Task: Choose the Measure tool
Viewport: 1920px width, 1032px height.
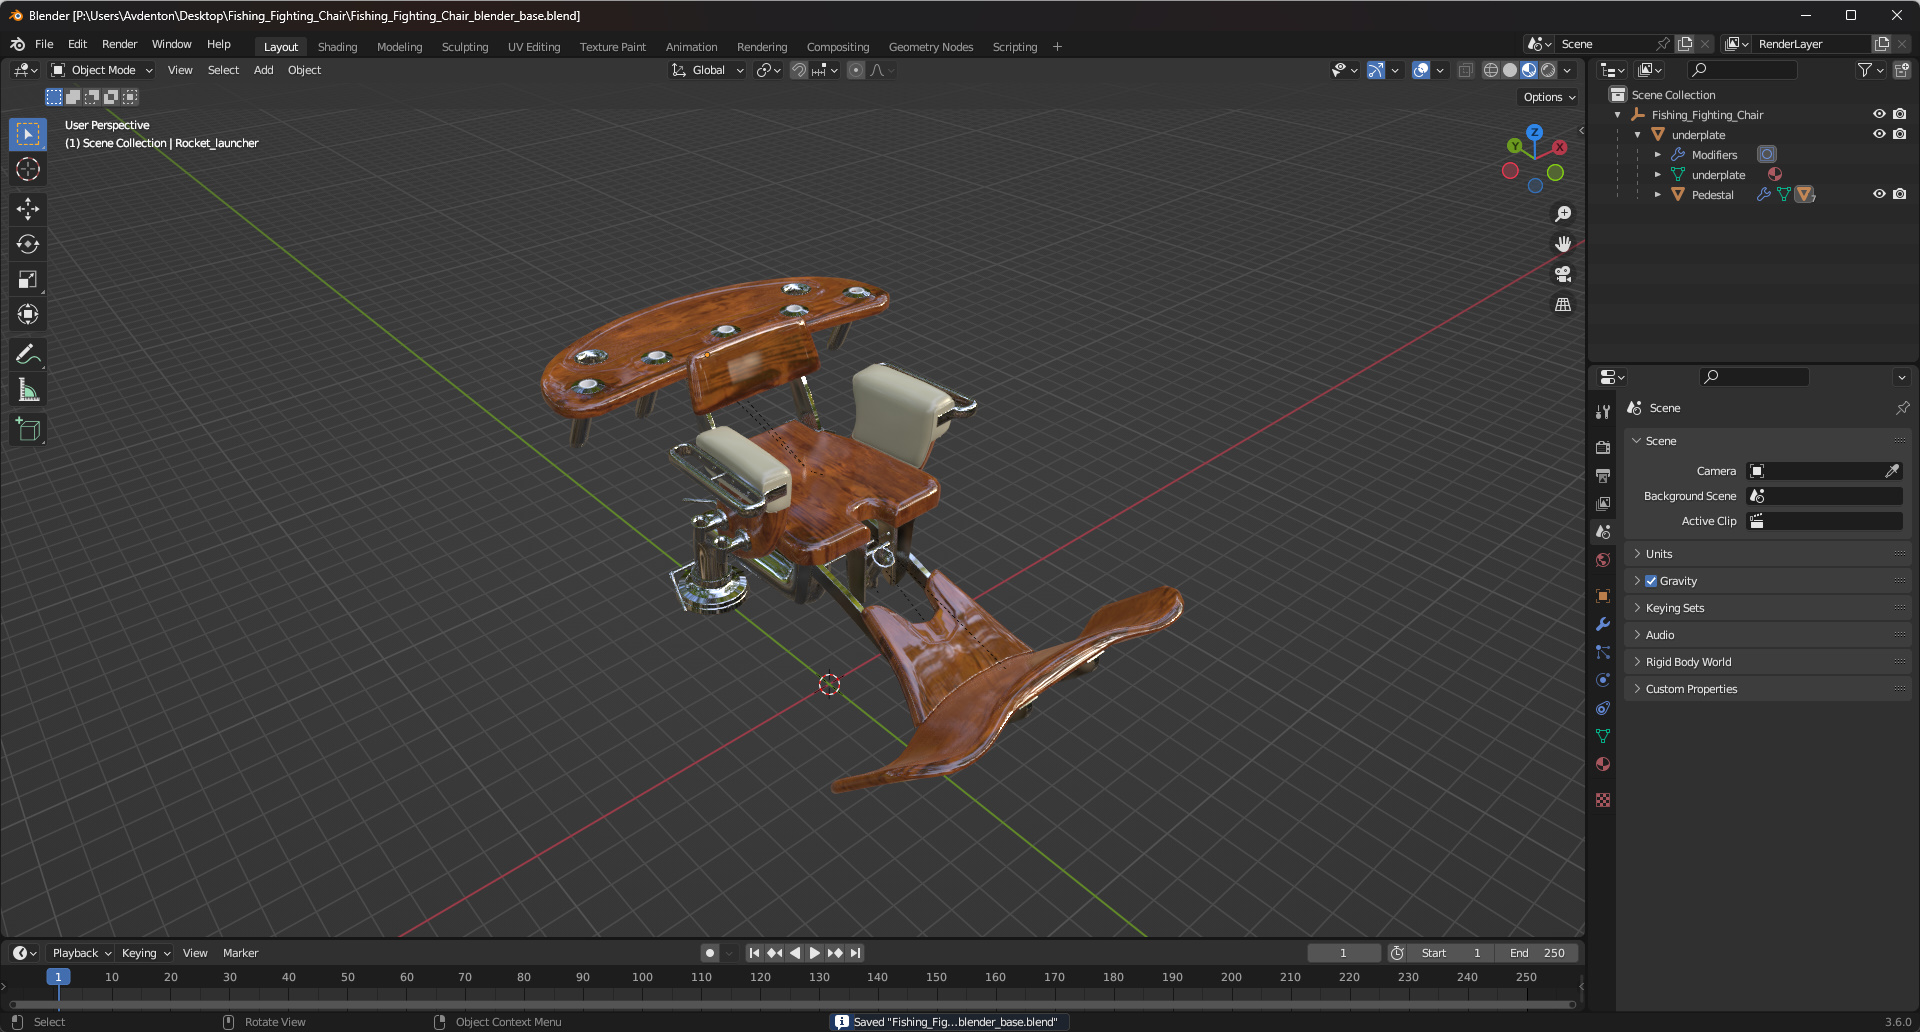Action: [28, 390]
